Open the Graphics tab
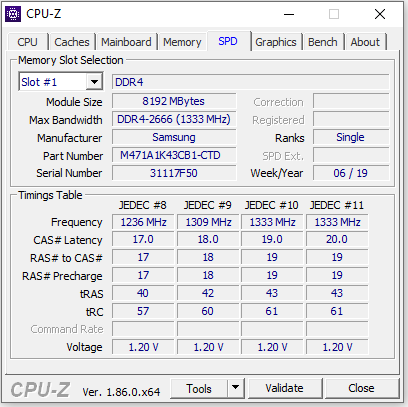 point(276,42)
